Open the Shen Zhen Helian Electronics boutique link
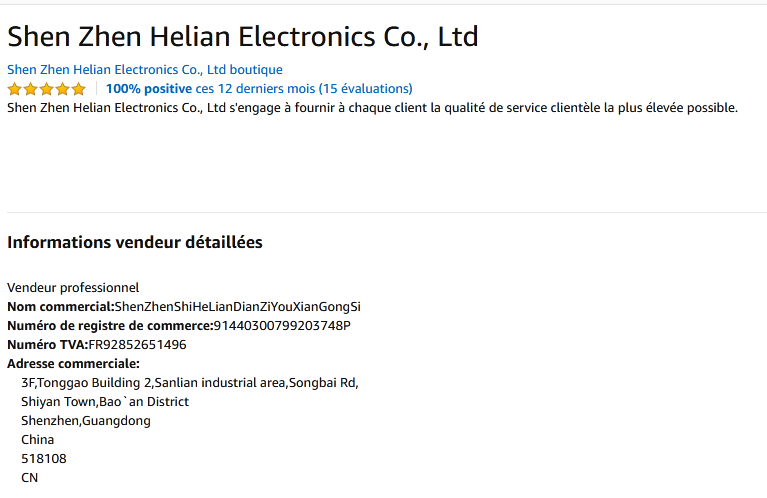The image size is (767, 498). (145, 70)
